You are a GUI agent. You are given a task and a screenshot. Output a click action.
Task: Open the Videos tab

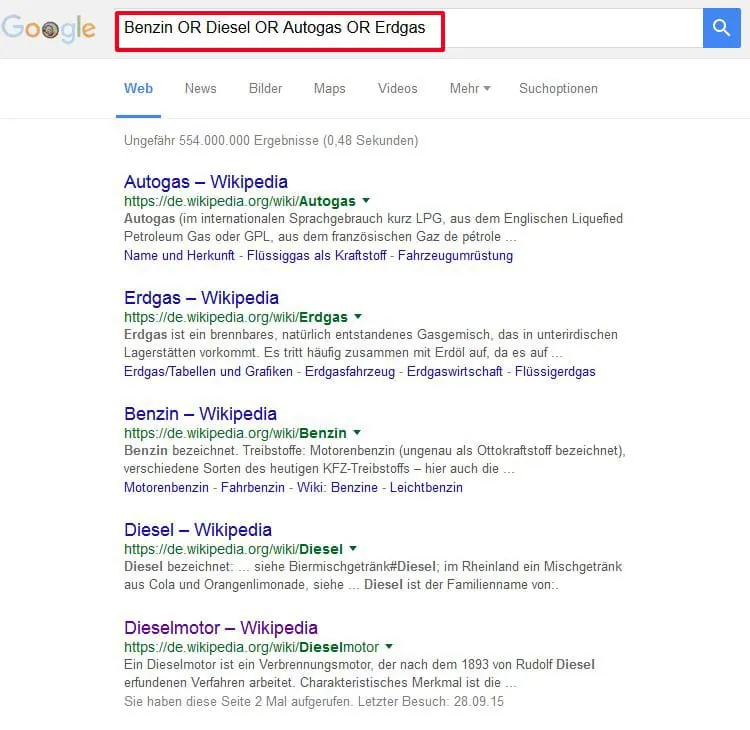[397, 89]
